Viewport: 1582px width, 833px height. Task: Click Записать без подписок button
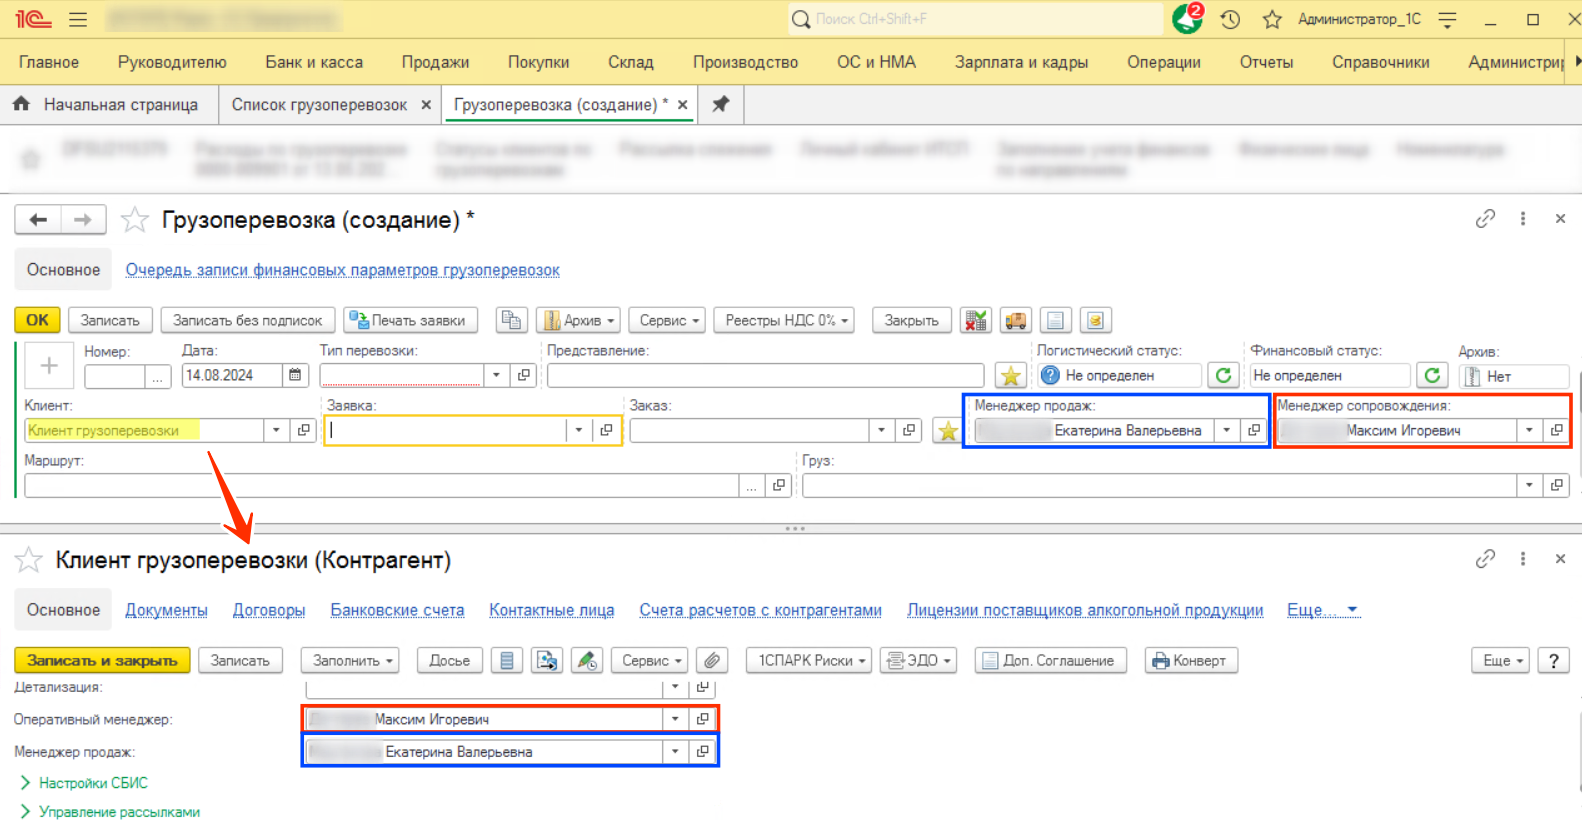(247, 320)
